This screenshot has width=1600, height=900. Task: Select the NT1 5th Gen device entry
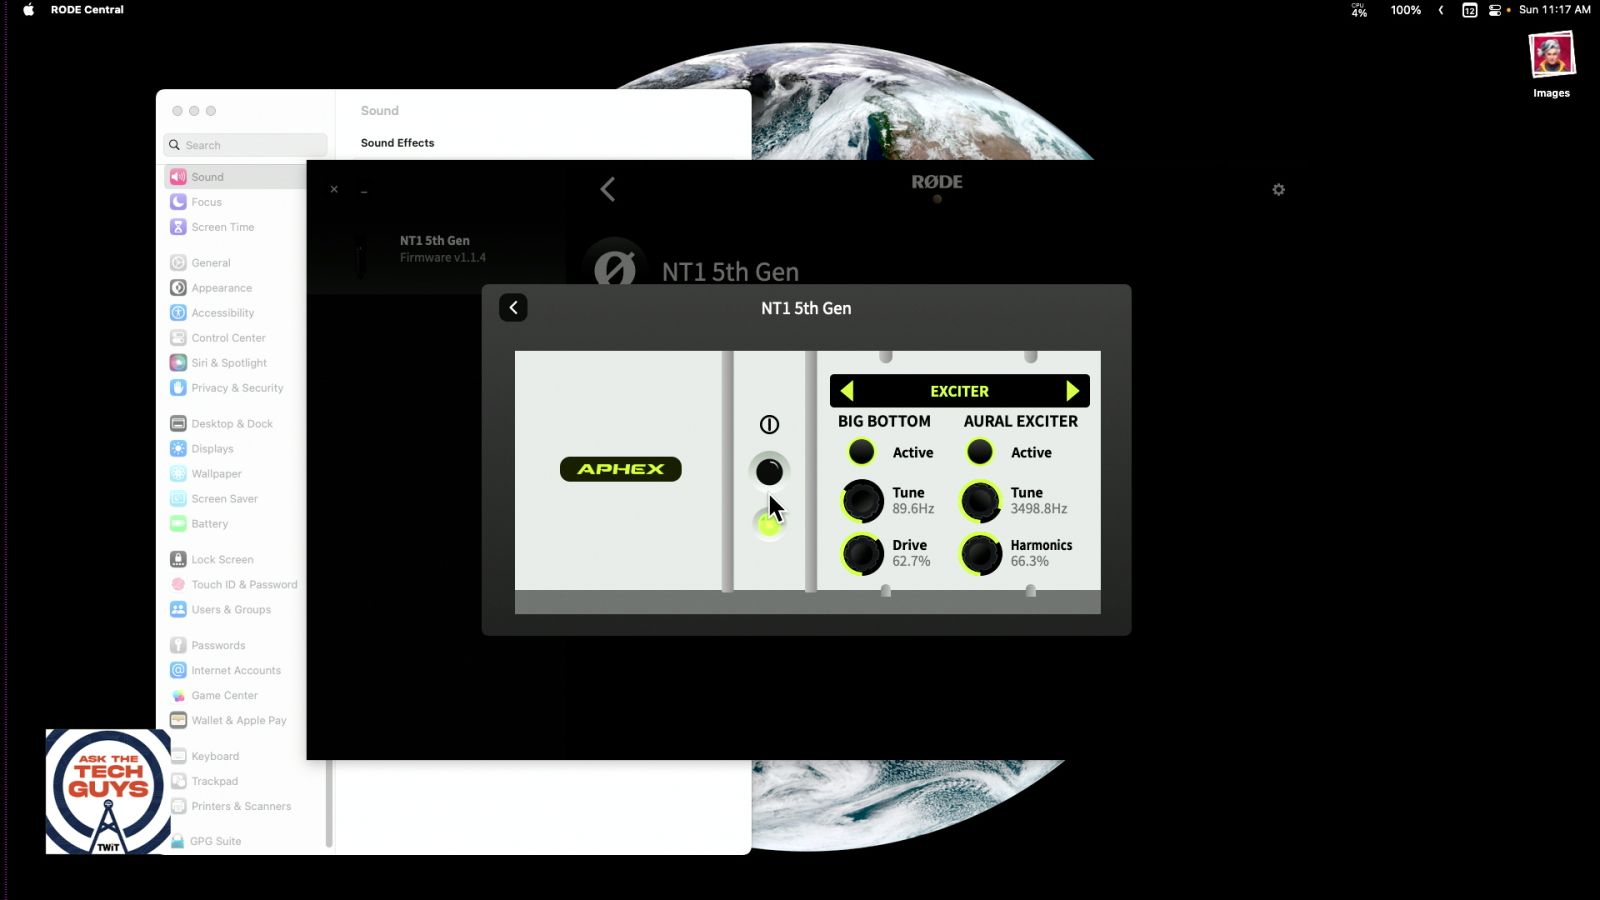click(x=435, y=249)
